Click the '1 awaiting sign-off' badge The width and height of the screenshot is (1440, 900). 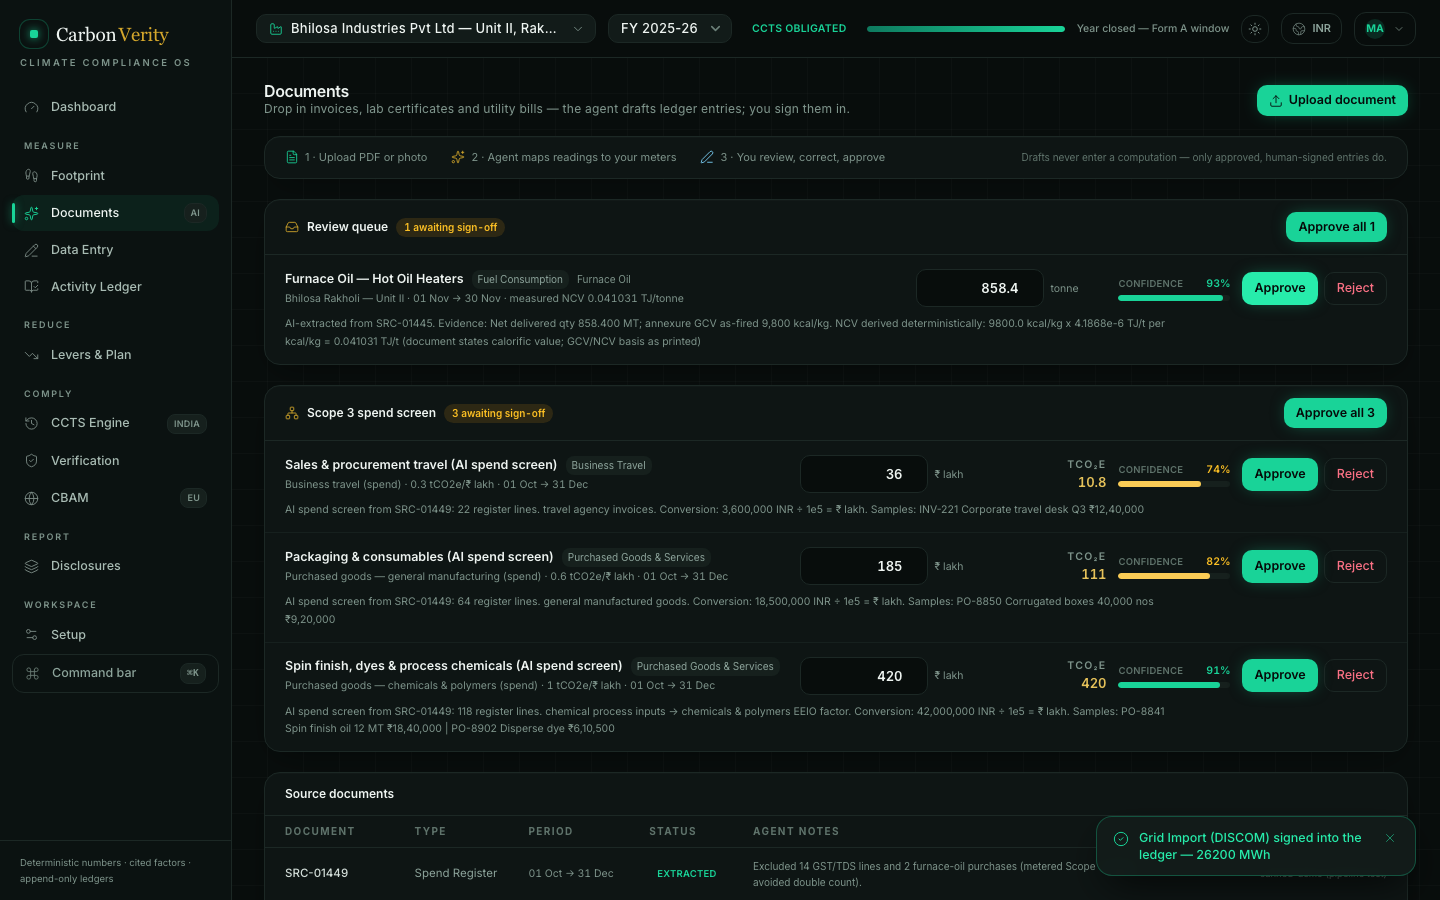(x=451, y=227)
